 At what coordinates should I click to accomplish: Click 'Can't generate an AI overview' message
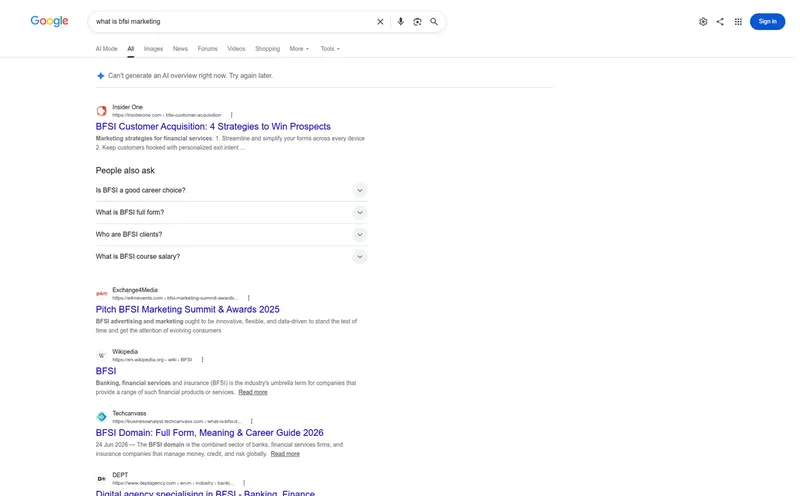click(x=190, y=76)
